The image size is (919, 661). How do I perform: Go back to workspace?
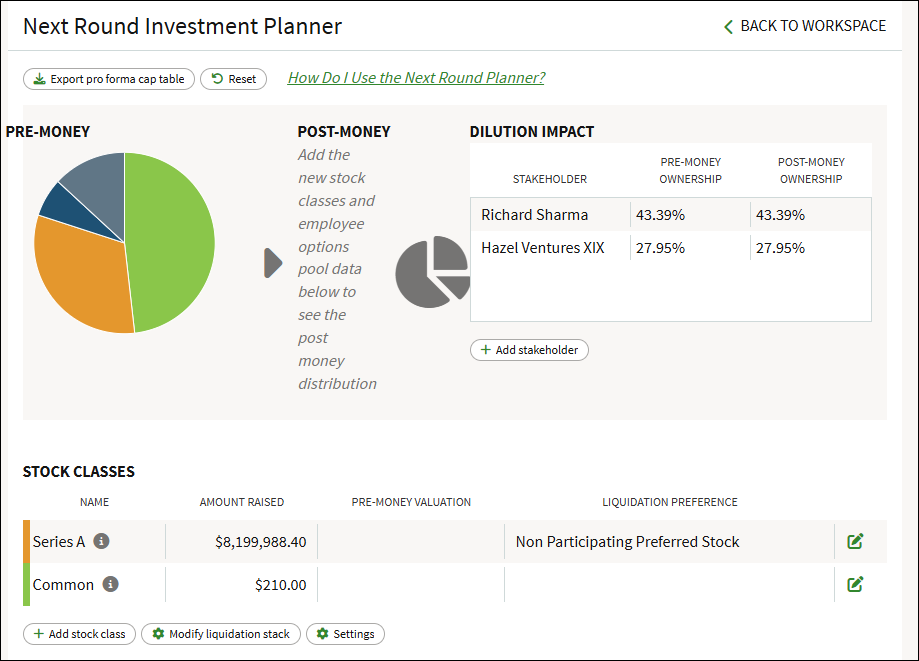pos(805,26)
